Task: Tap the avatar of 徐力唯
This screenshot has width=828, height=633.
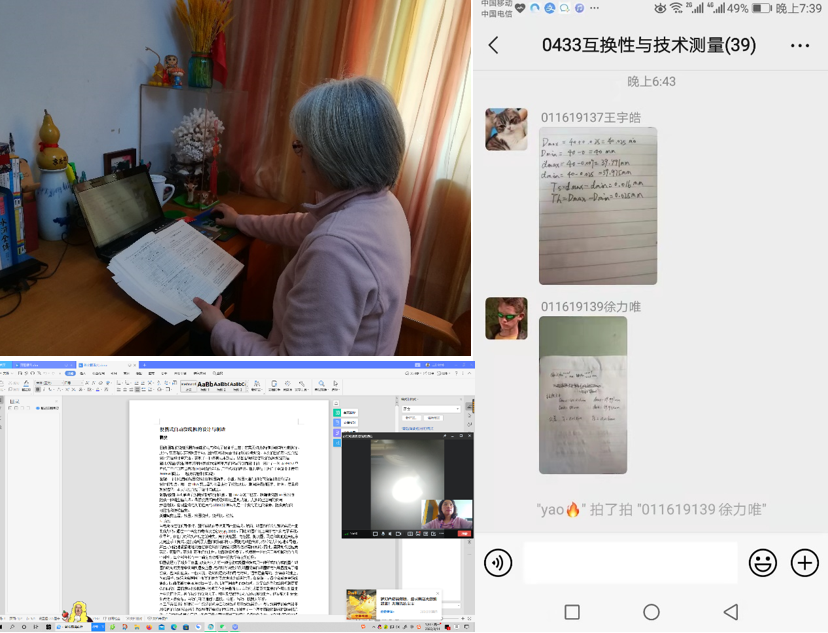Action: point(506,318)
